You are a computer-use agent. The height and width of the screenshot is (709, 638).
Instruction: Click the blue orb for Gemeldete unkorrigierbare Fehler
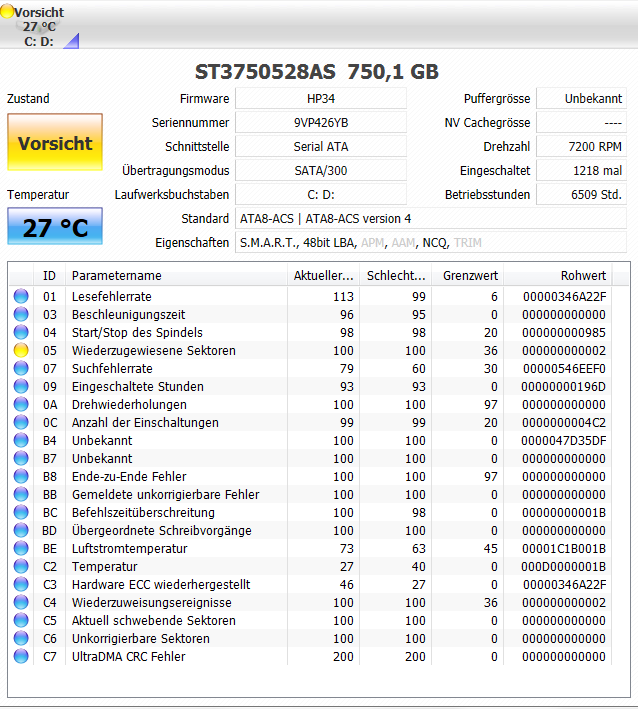21,494
